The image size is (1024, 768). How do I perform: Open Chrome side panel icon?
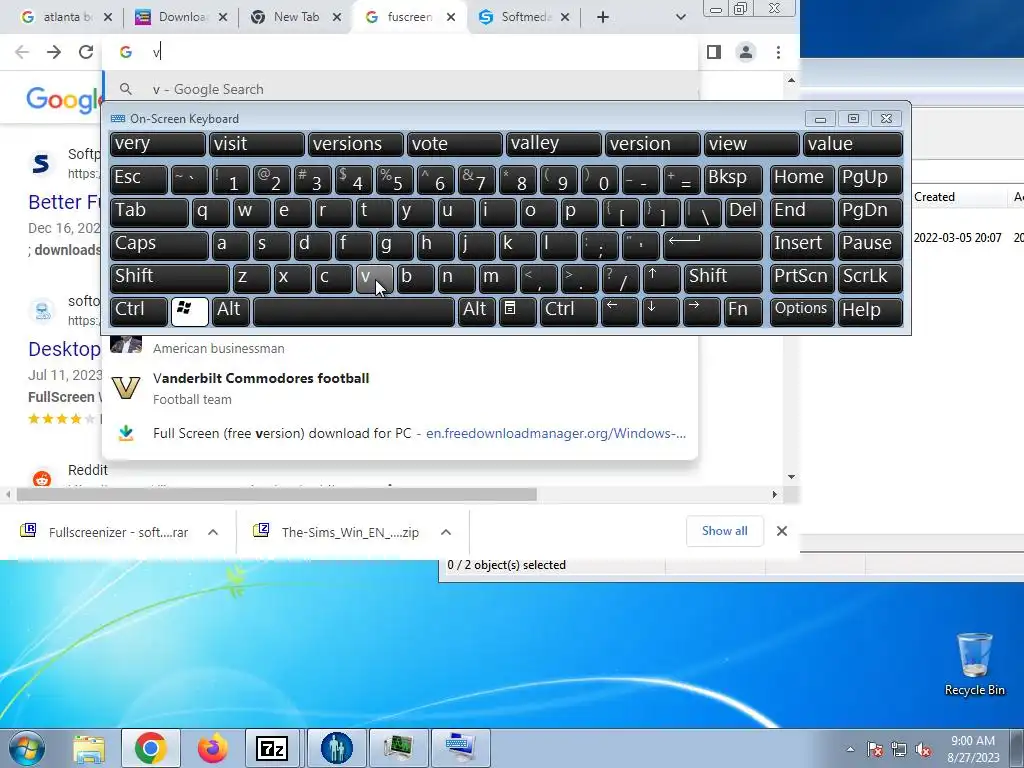click(714, 52)
